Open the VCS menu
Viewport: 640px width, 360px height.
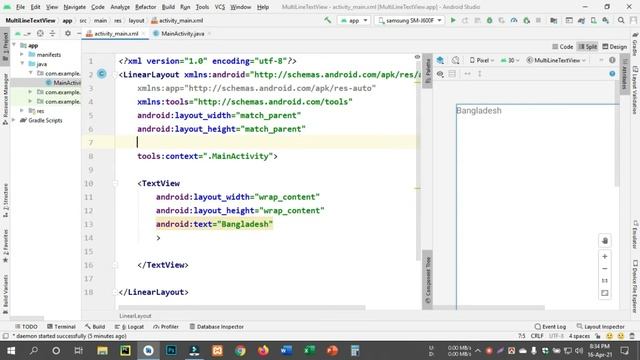220,7
